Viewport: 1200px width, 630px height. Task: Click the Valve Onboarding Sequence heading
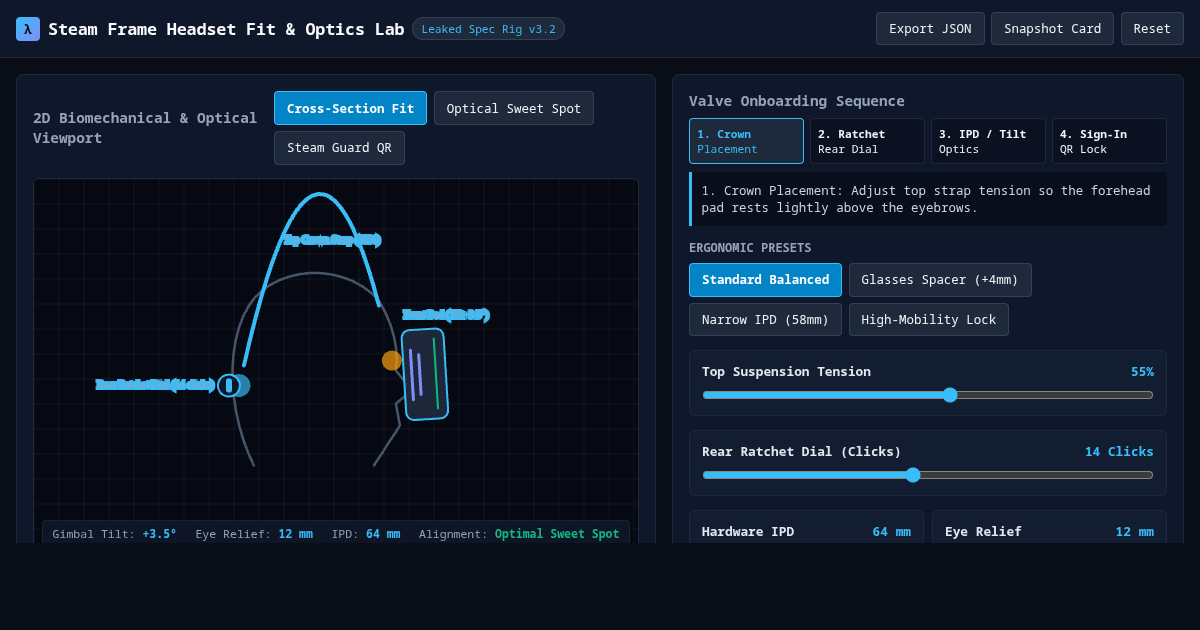point(796,101)
